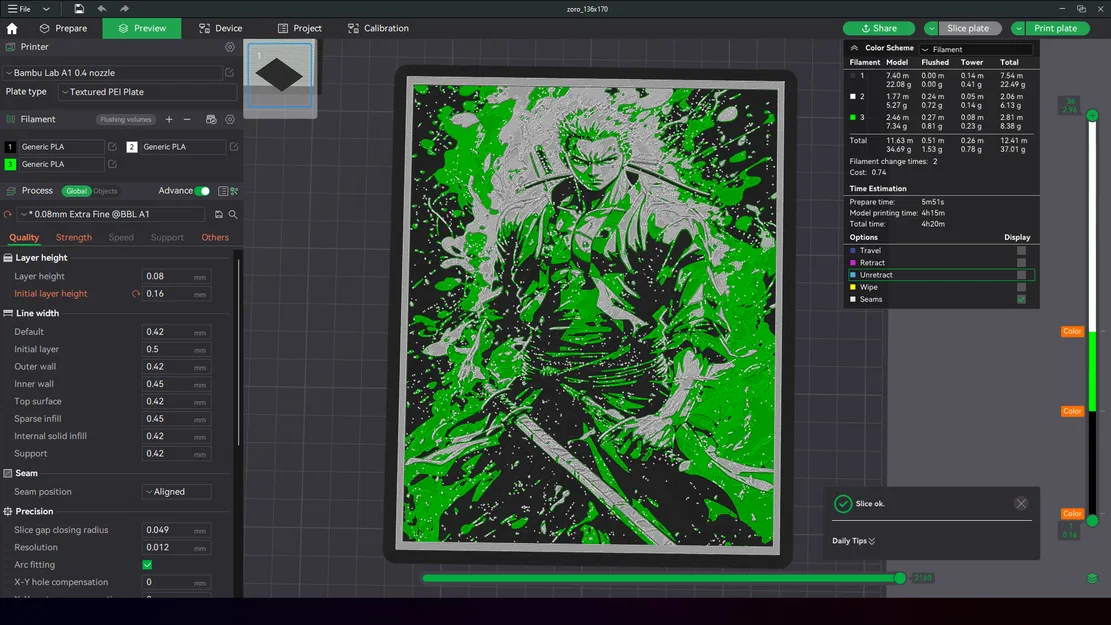Screen dimensions: 1111x625
Task: Select the plate 1 thumbnail preview
Action: pyautogui.click(x=280, y=75)
